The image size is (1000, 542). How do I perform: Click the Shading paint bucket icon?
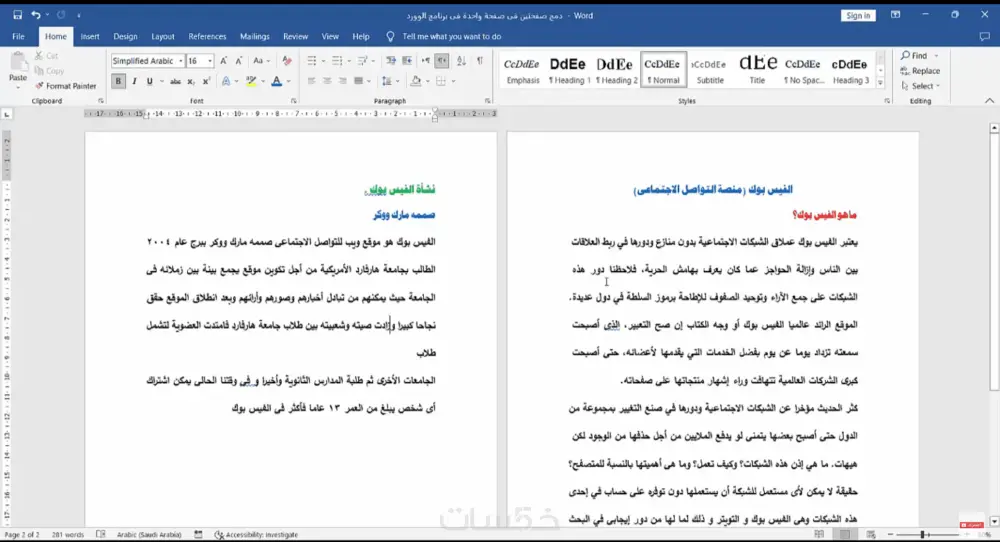pyautogui.click(x=416, y=81)
